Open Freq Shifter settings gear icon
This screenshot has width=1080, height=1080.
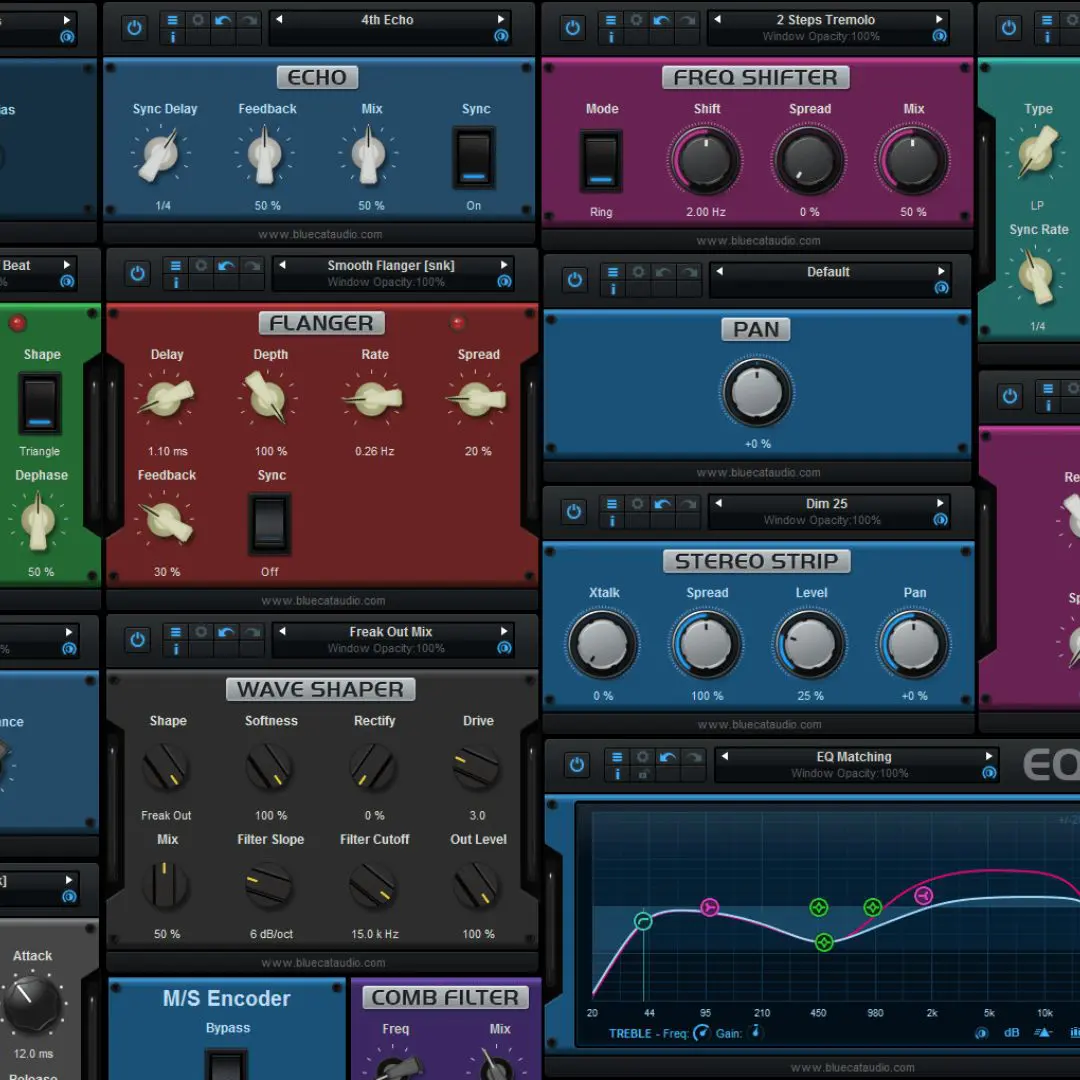click(x=636, y=20)
